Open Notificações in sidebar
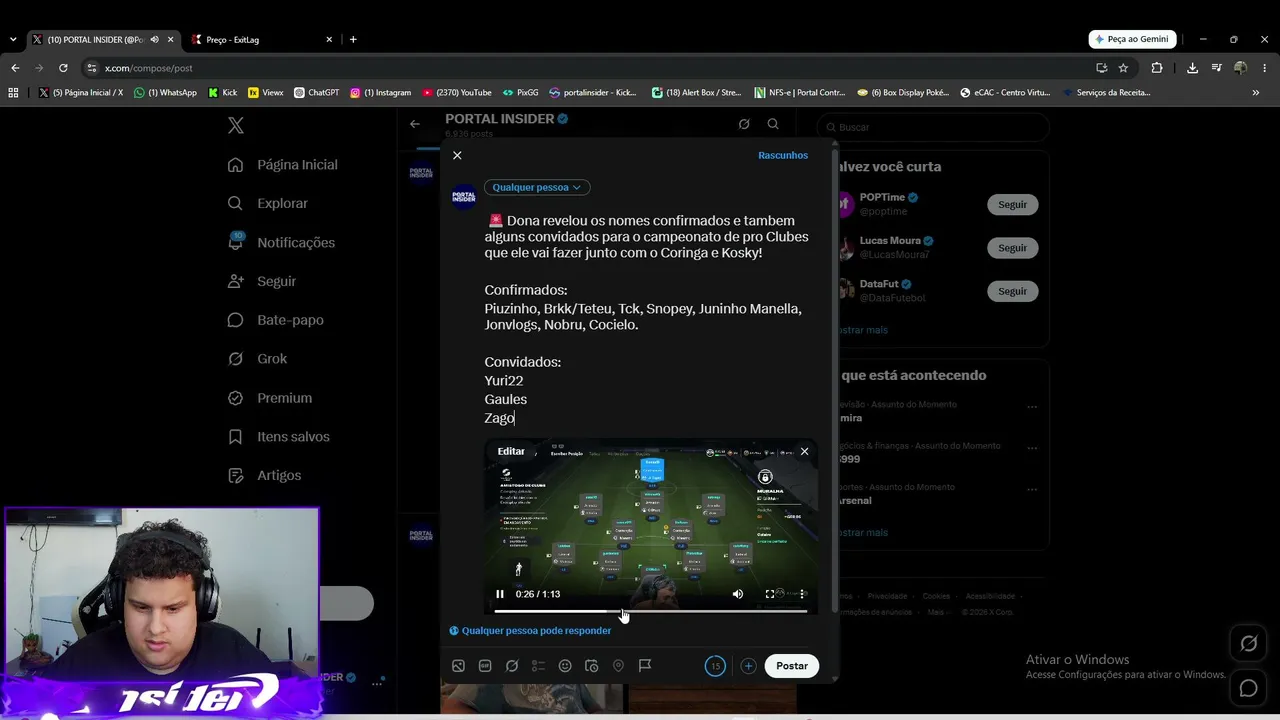This screenshot has width=1280, height=720. (x=281, y=242)
